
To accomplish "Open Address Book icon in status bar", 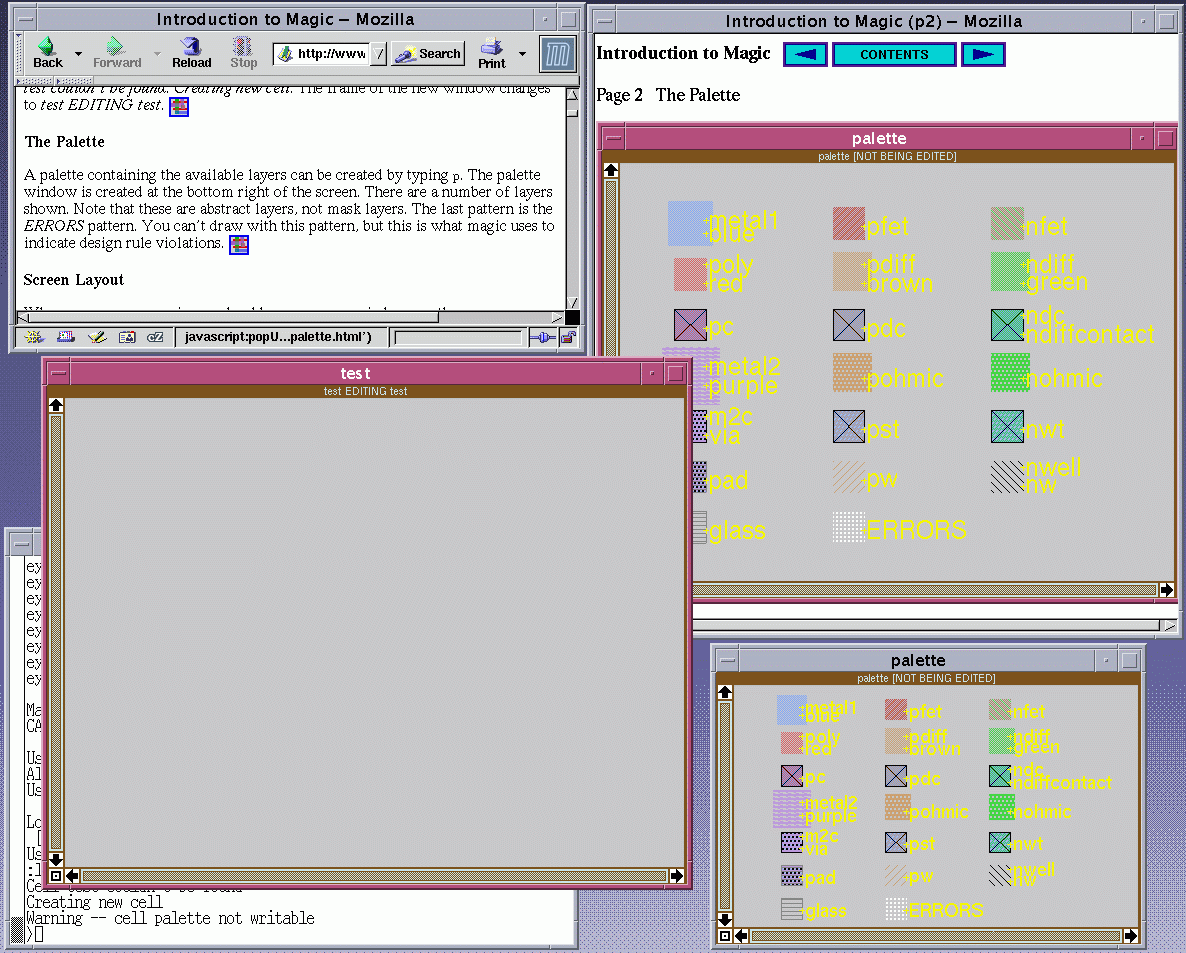I will click(126, 337).
